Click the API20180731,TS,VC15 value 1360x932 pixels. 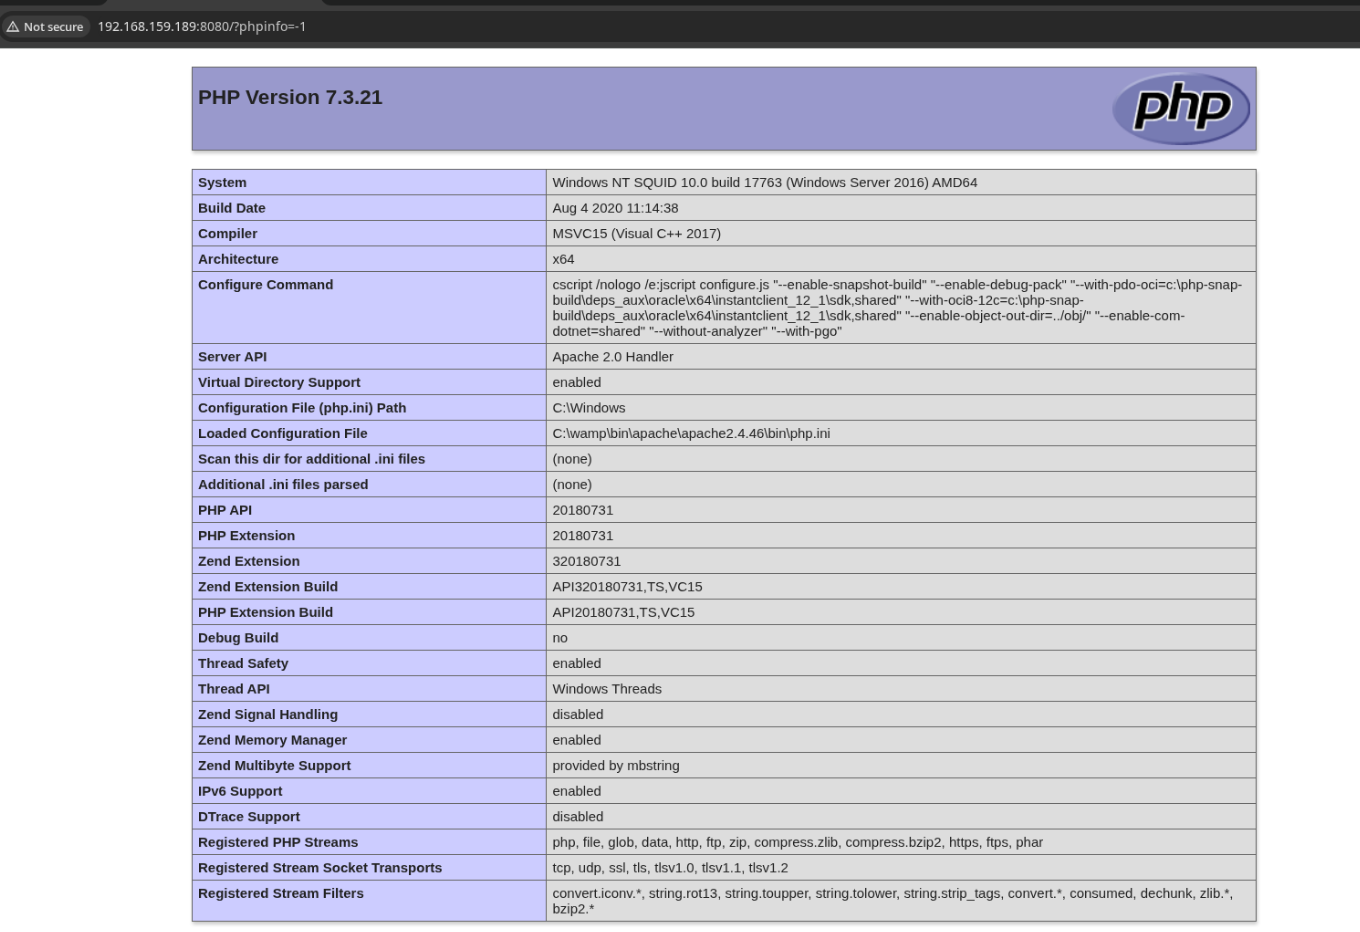pos(623,612)
